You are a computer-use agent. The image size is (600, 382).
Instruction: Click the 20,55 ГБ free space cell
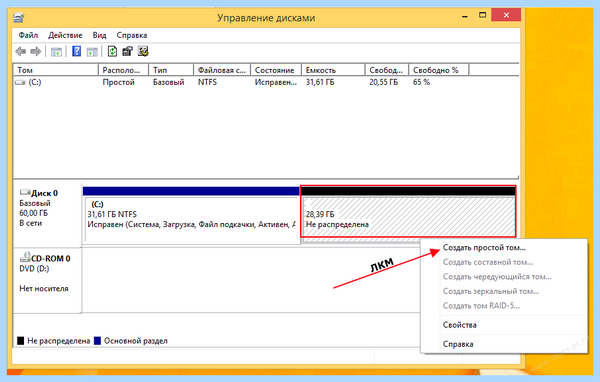pos(383,82)
